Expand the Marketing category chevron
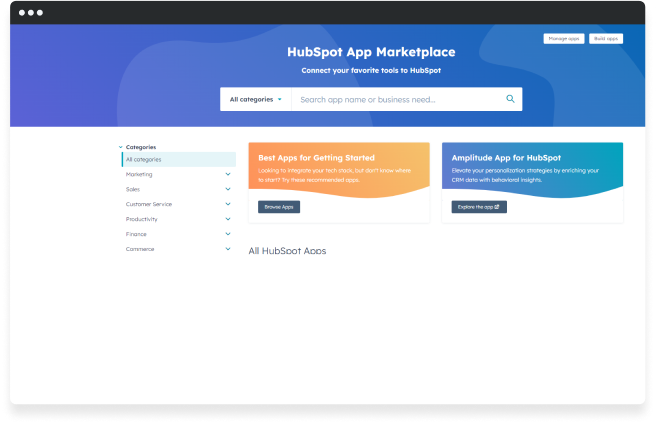 pos(228,174)
